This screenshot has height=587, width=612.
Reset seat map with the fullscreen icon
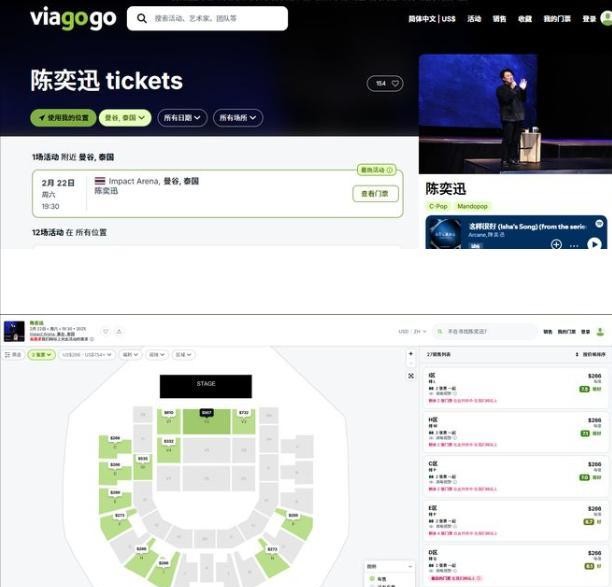point(411,376)
